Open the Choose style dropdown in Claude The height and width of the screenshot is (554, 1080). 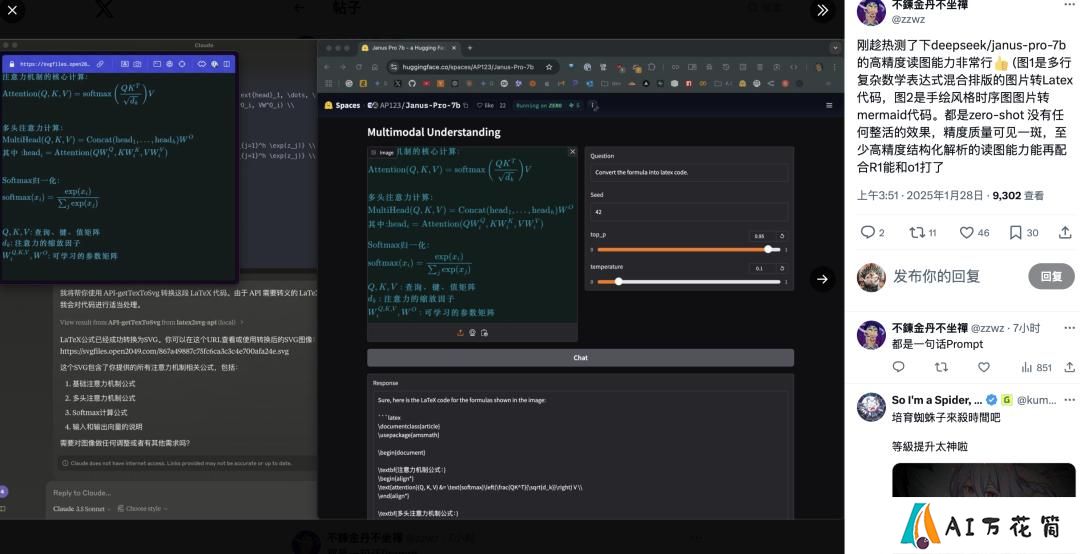[x=143, y=509]
